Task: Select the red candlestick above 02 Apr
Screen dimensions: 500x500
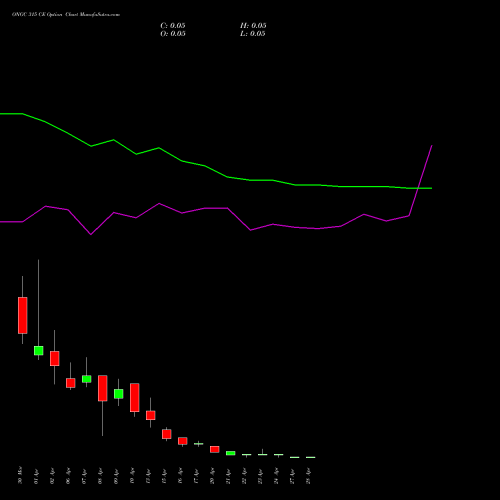Action: (x=55, y=358)
